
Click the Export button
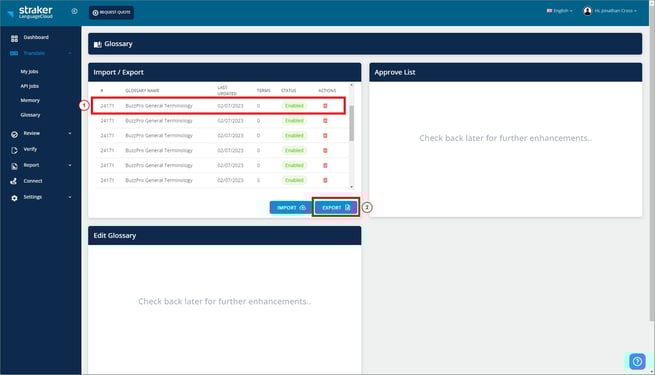tap(336, 208)
